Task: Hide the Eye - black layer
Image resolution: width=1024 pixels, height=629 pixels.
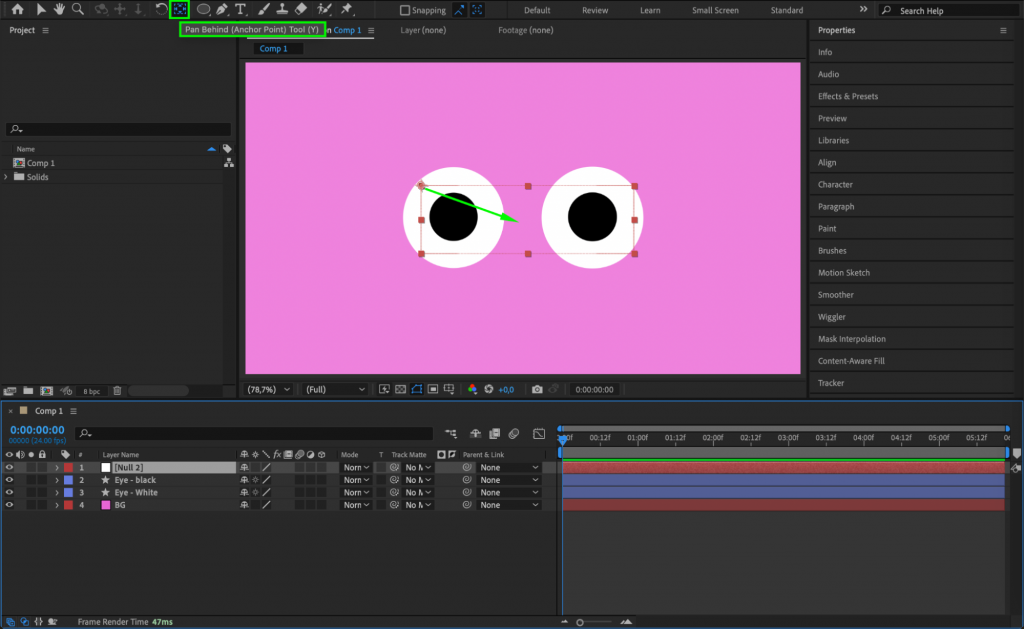Action: coord(9,480)
